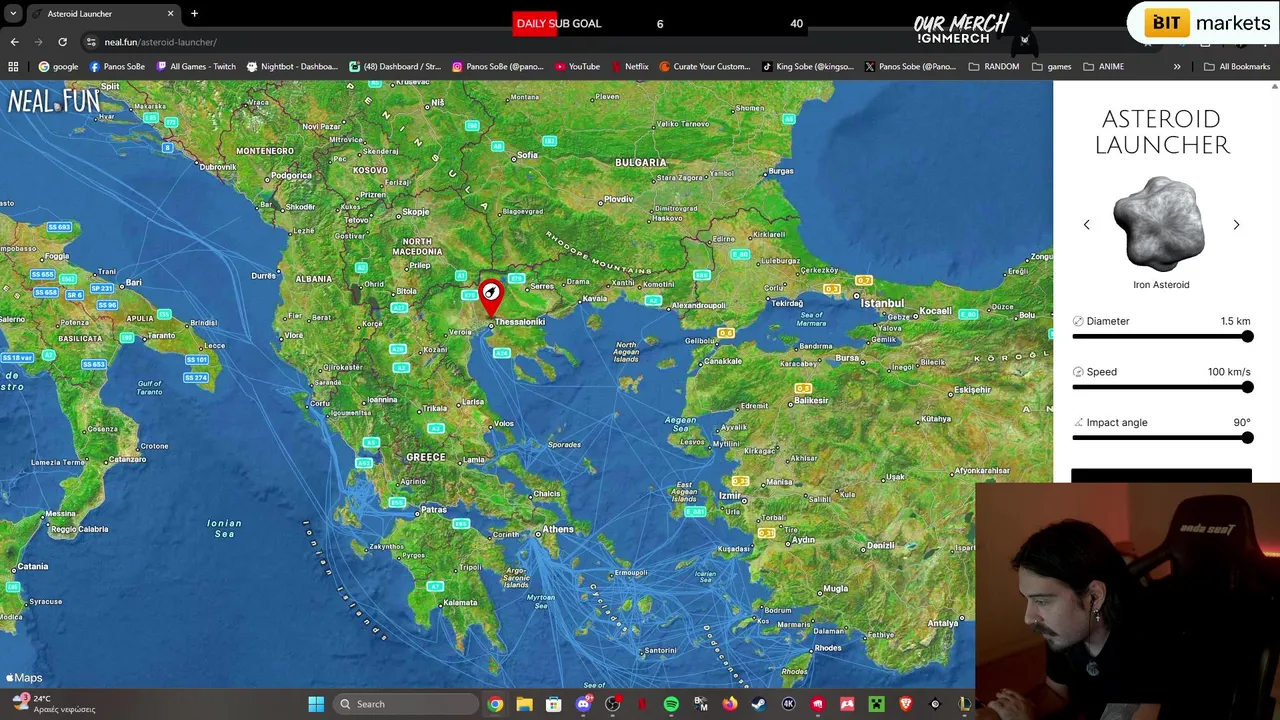Adjust the Speed slider handle
Screen dimensions: 1280x720
(x=1247, y=387)
